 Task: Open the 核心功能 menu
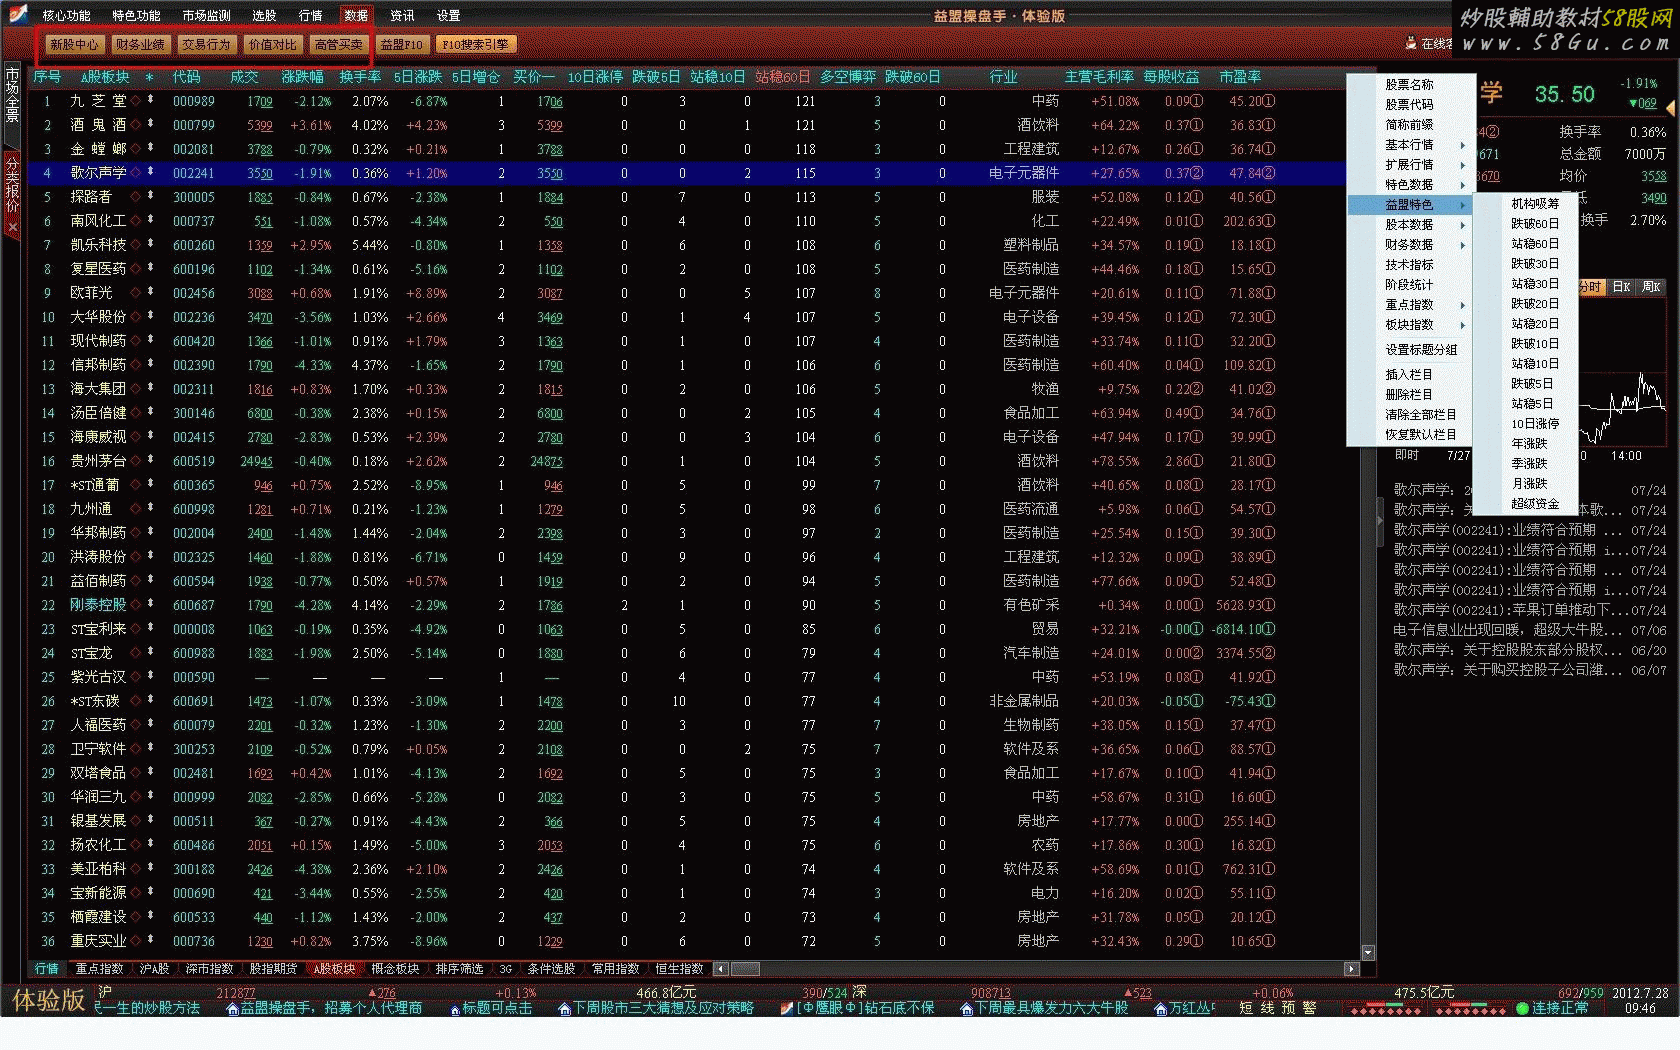click(x=66, y=16)
